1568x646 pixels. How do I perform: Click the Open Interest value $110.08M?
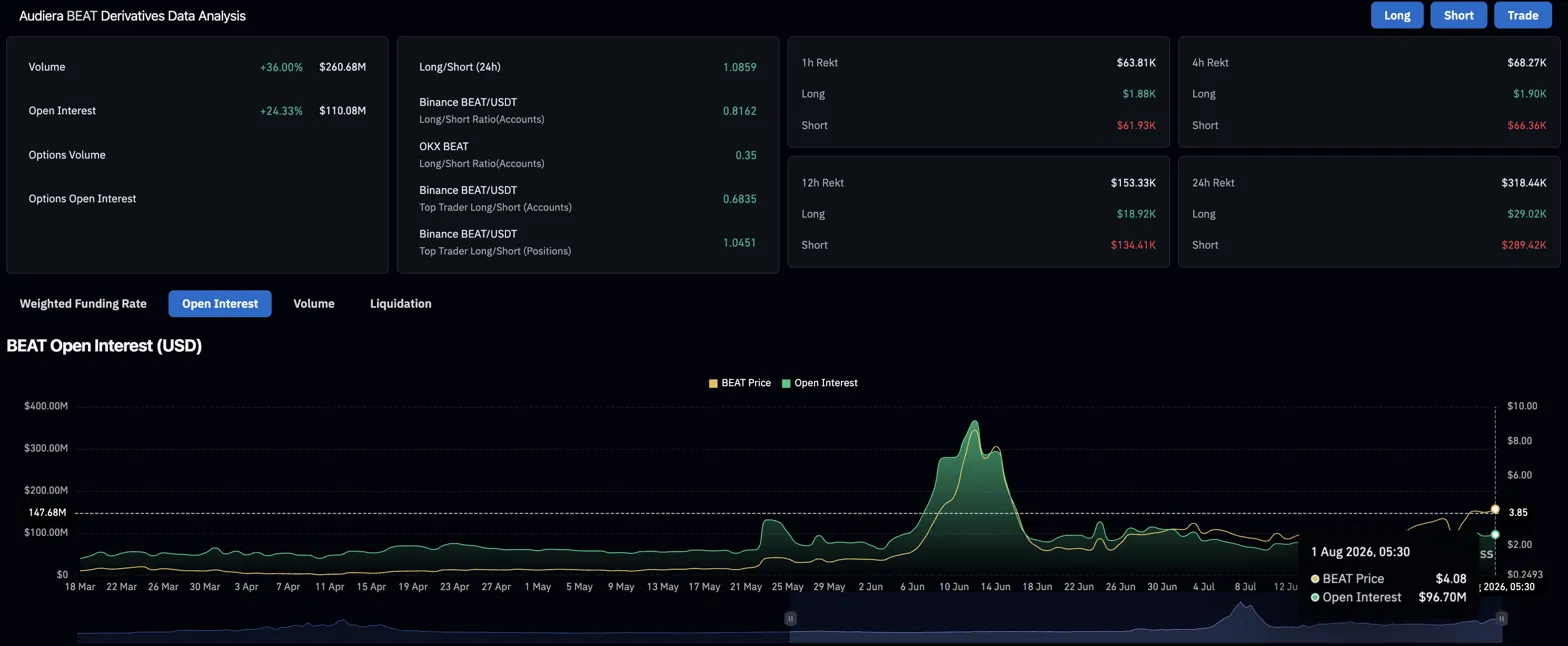tap(342, 111)
